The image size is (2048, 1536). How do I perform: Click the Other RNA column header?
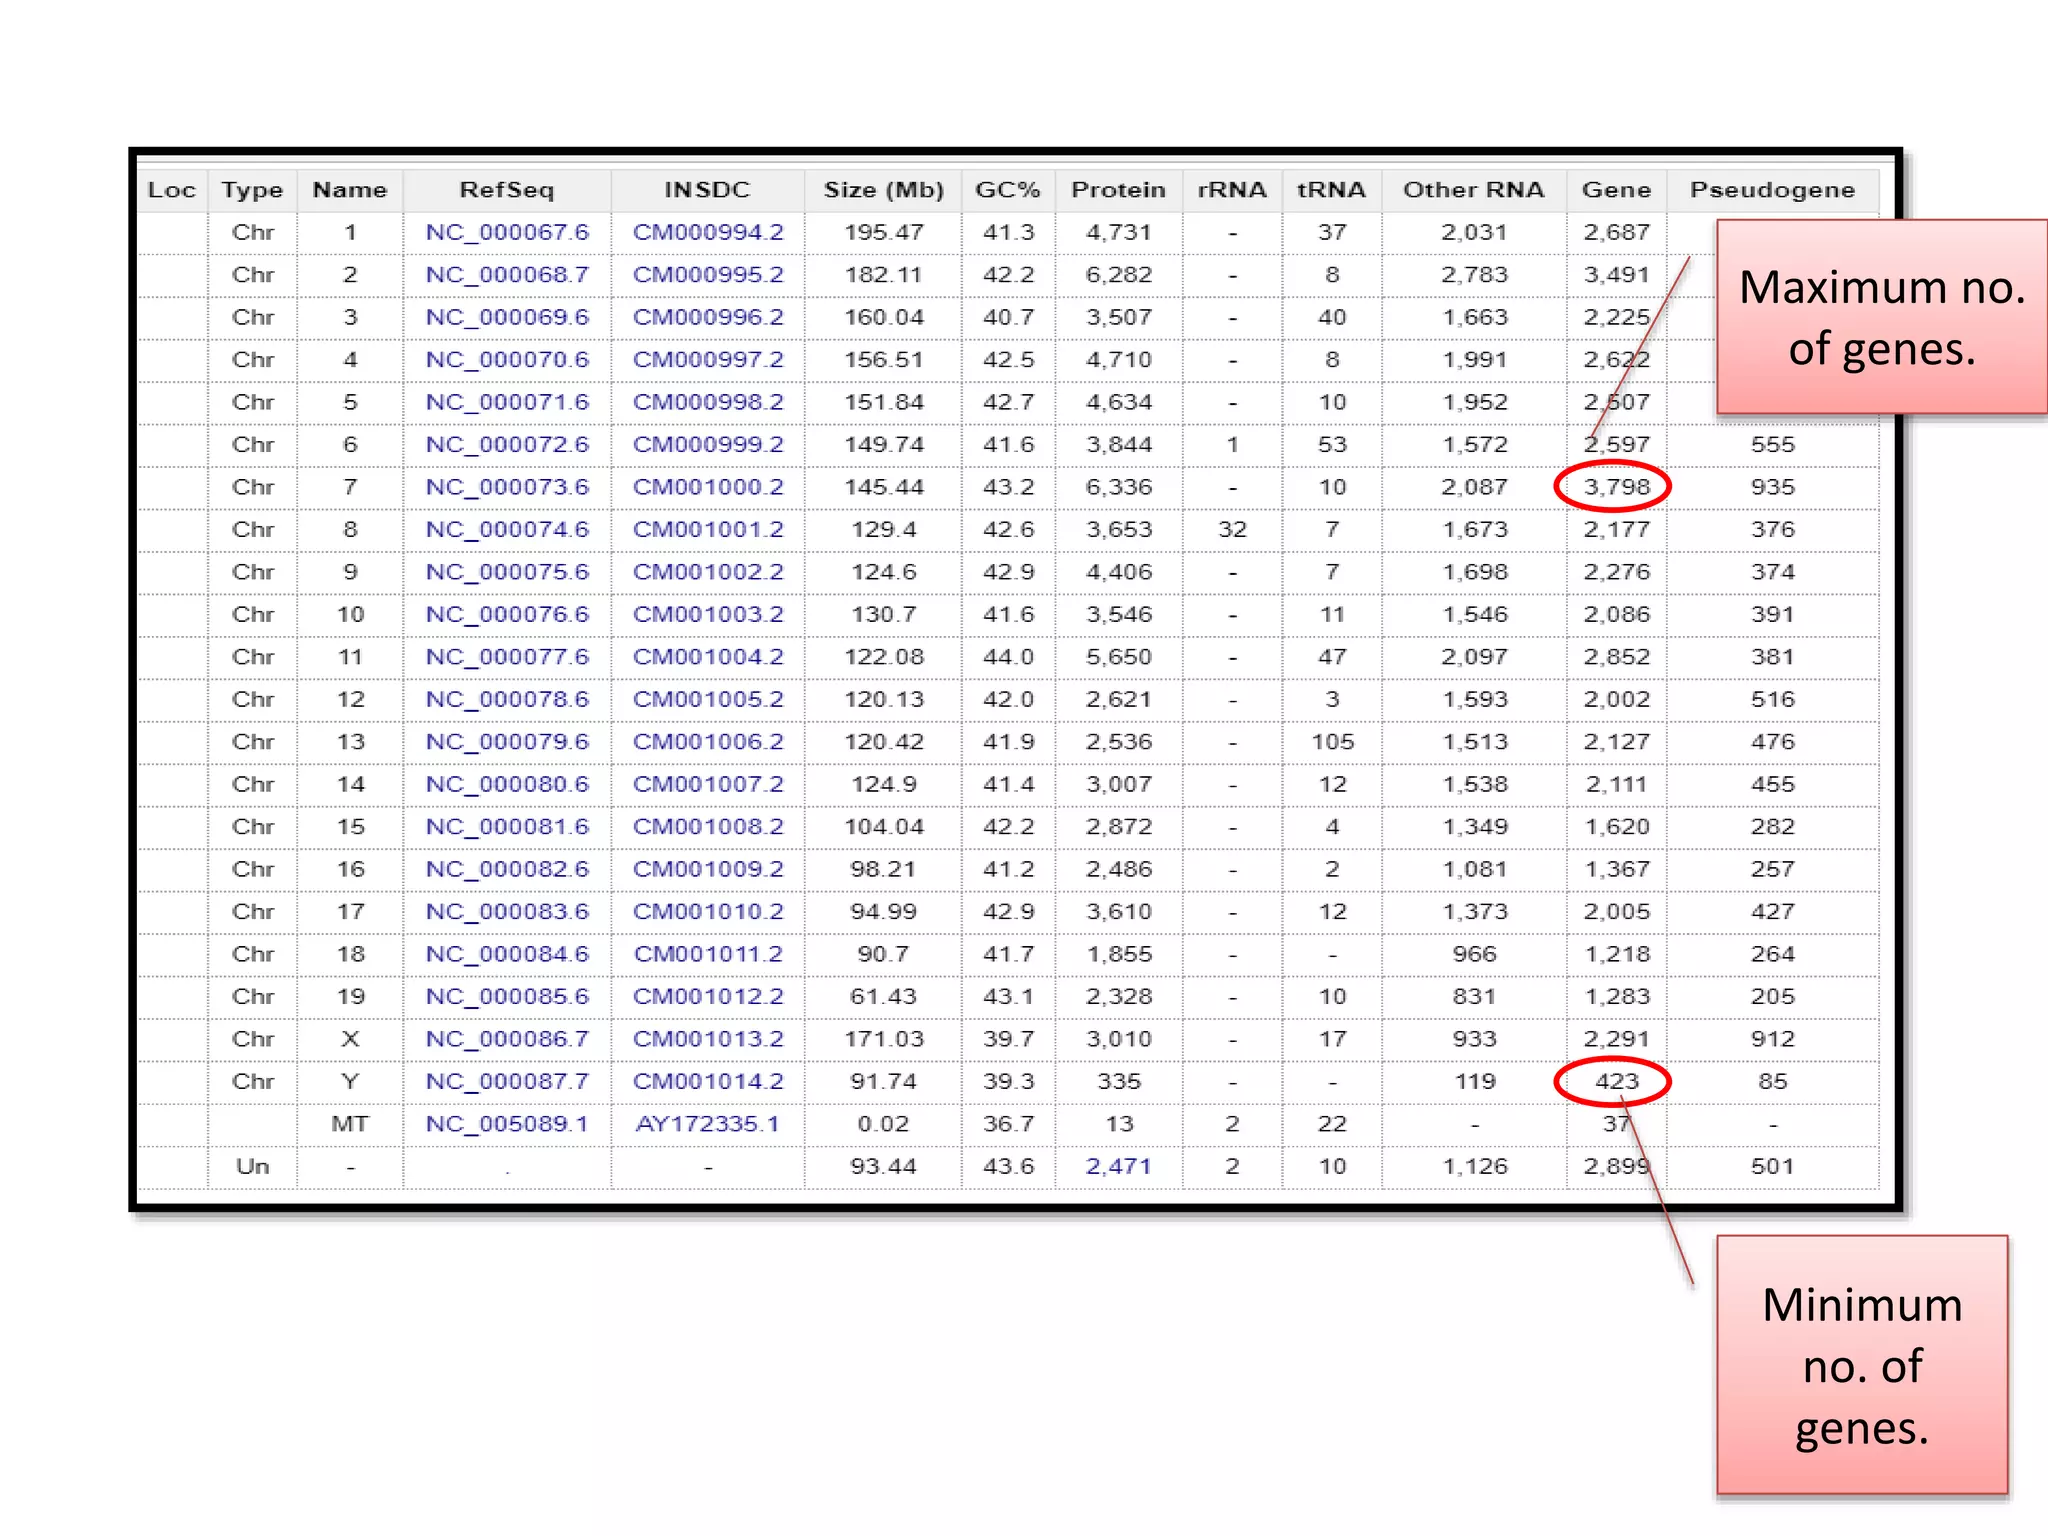pos(1473,190)
